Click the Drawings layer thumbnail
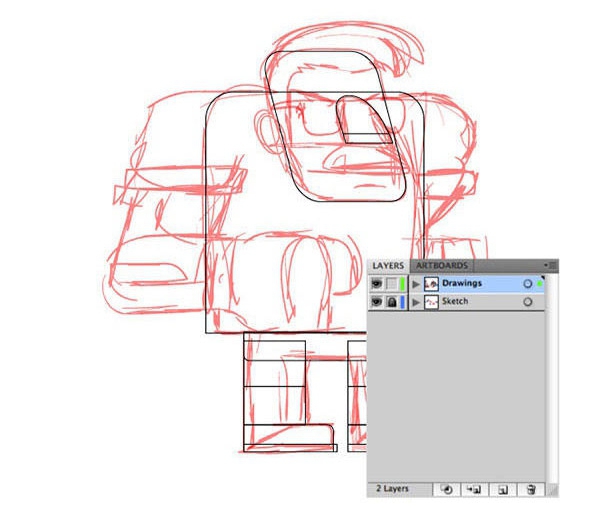 [430, 284]
